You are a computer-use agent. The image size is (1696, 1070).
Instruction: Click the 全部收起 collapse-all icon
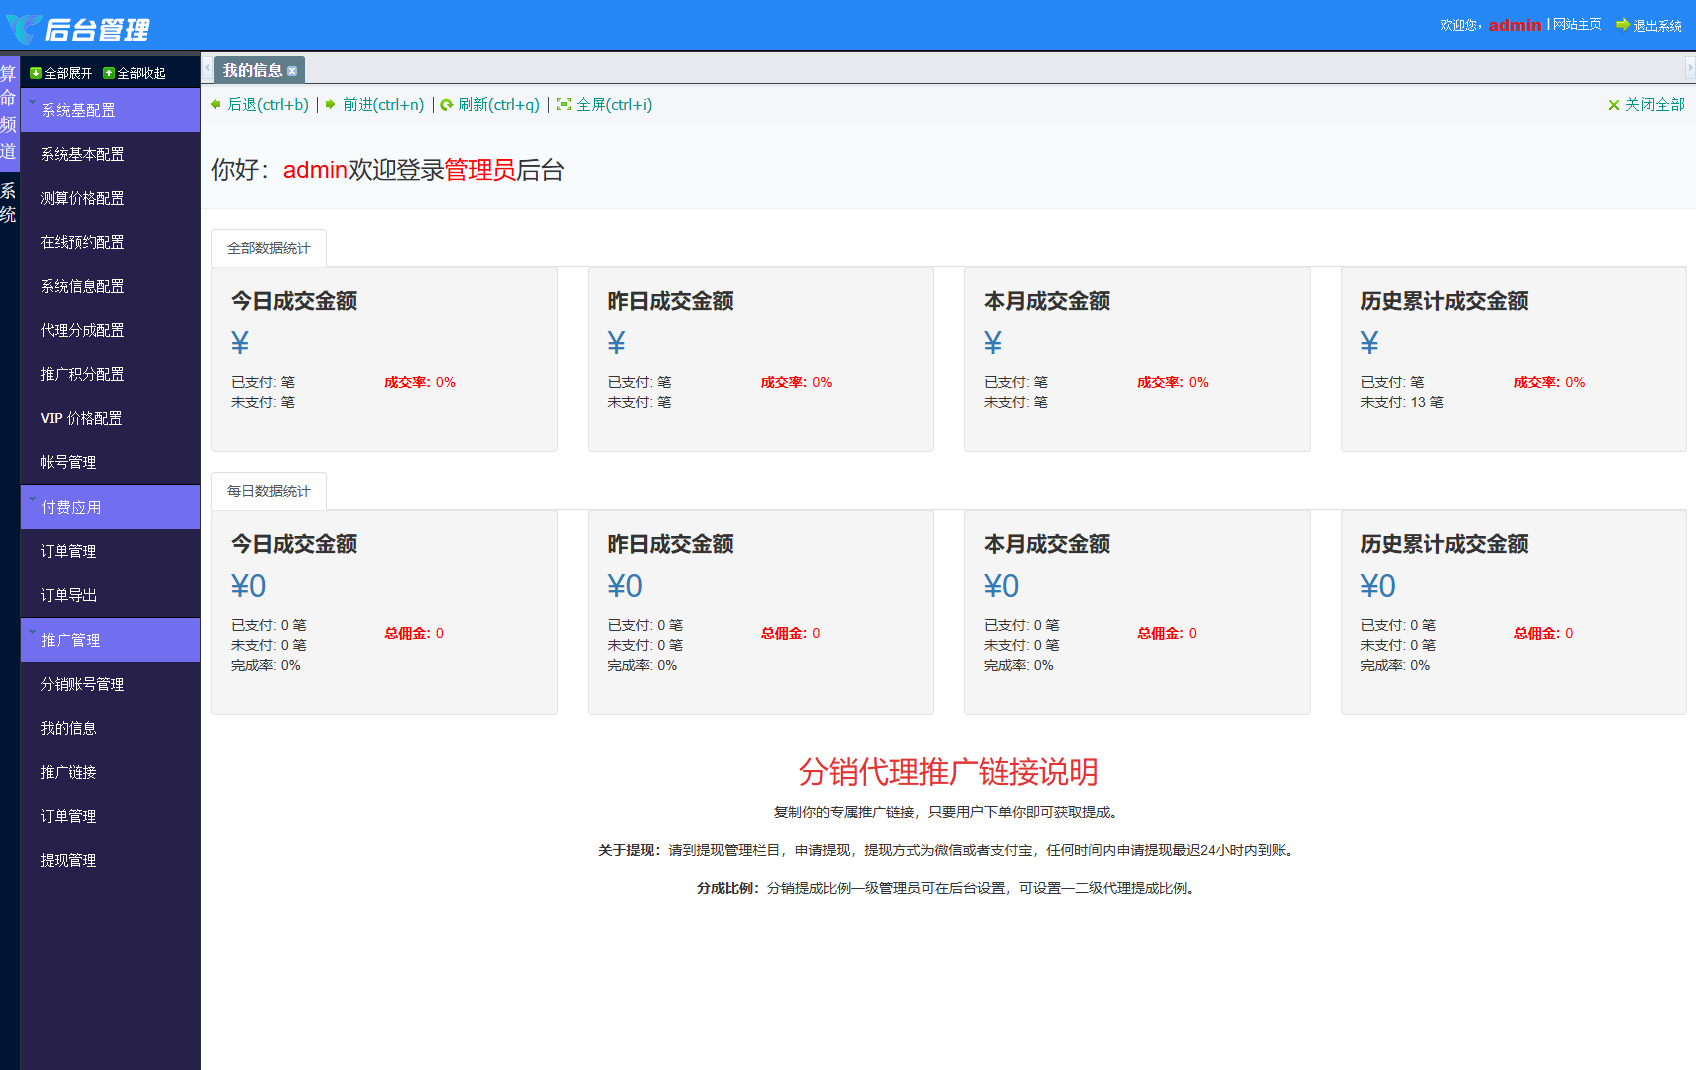(x=107, y=72)
